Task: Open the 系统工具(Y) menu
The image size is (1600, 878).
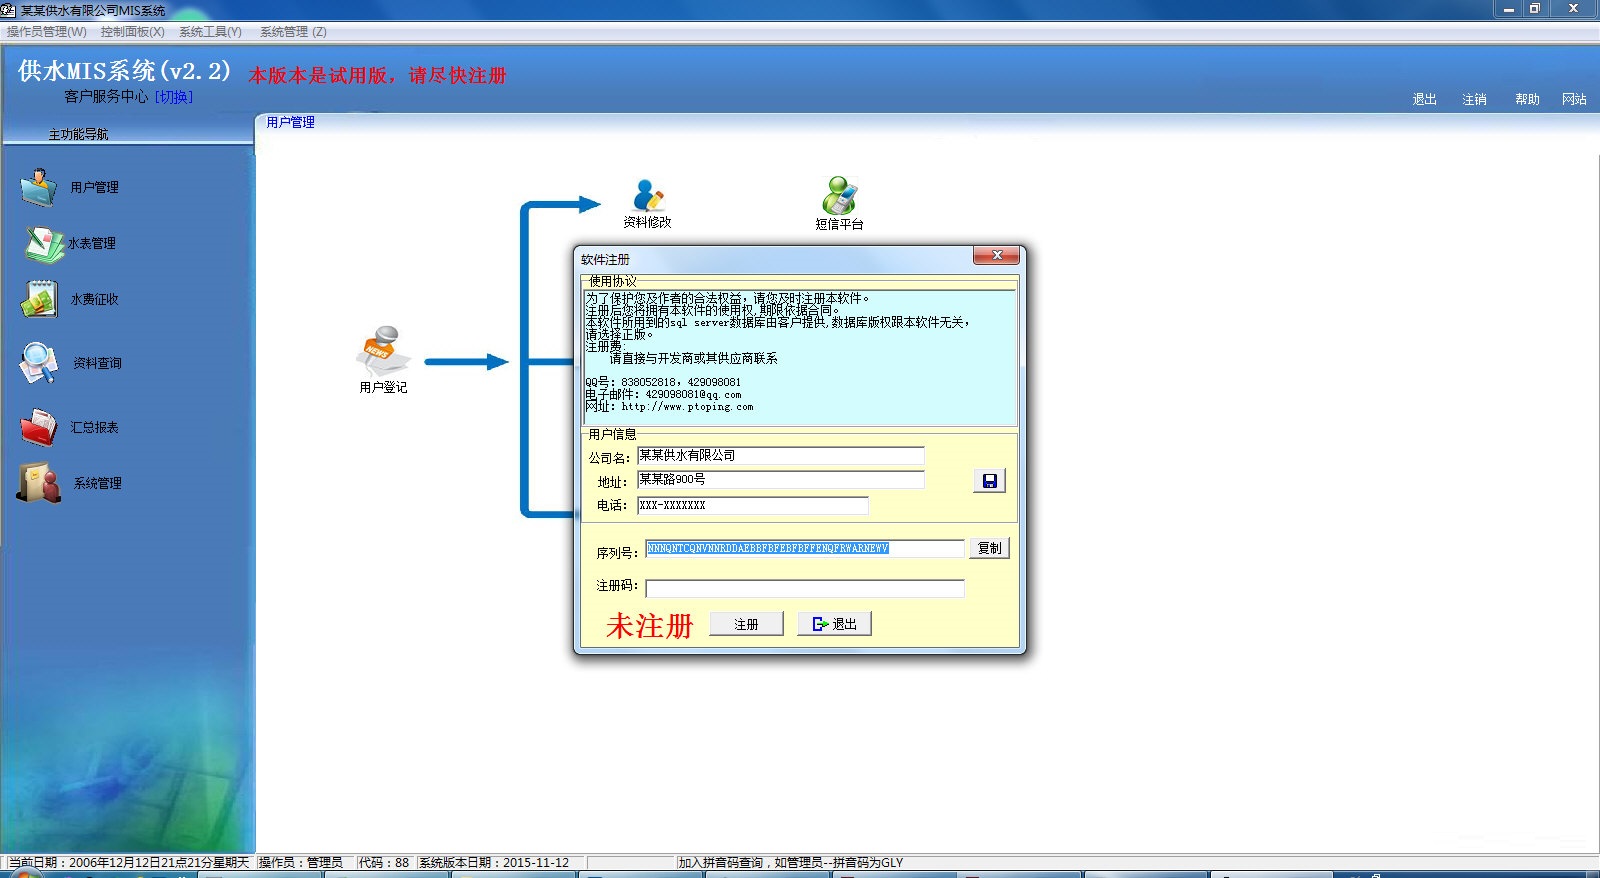Action: (x=210, y=32)
